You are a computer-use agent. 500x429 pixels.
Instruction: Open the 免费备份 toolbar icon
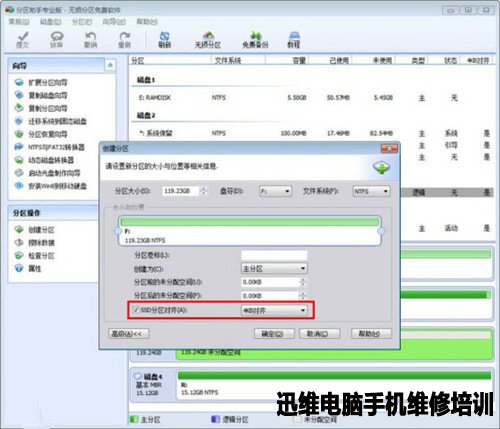(x=255, y=40)
